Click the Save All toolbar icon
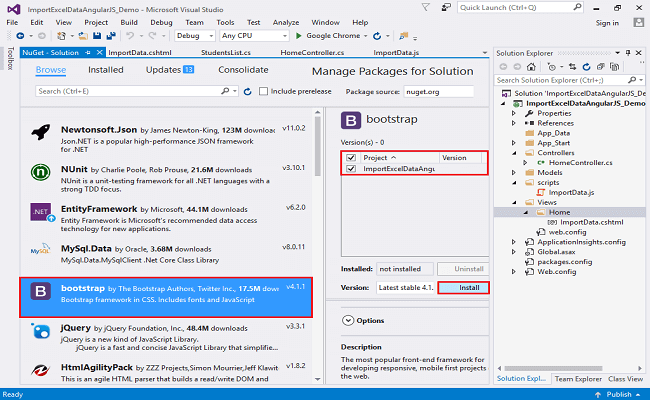The image size is (650, 400). (x=111, y=36)
